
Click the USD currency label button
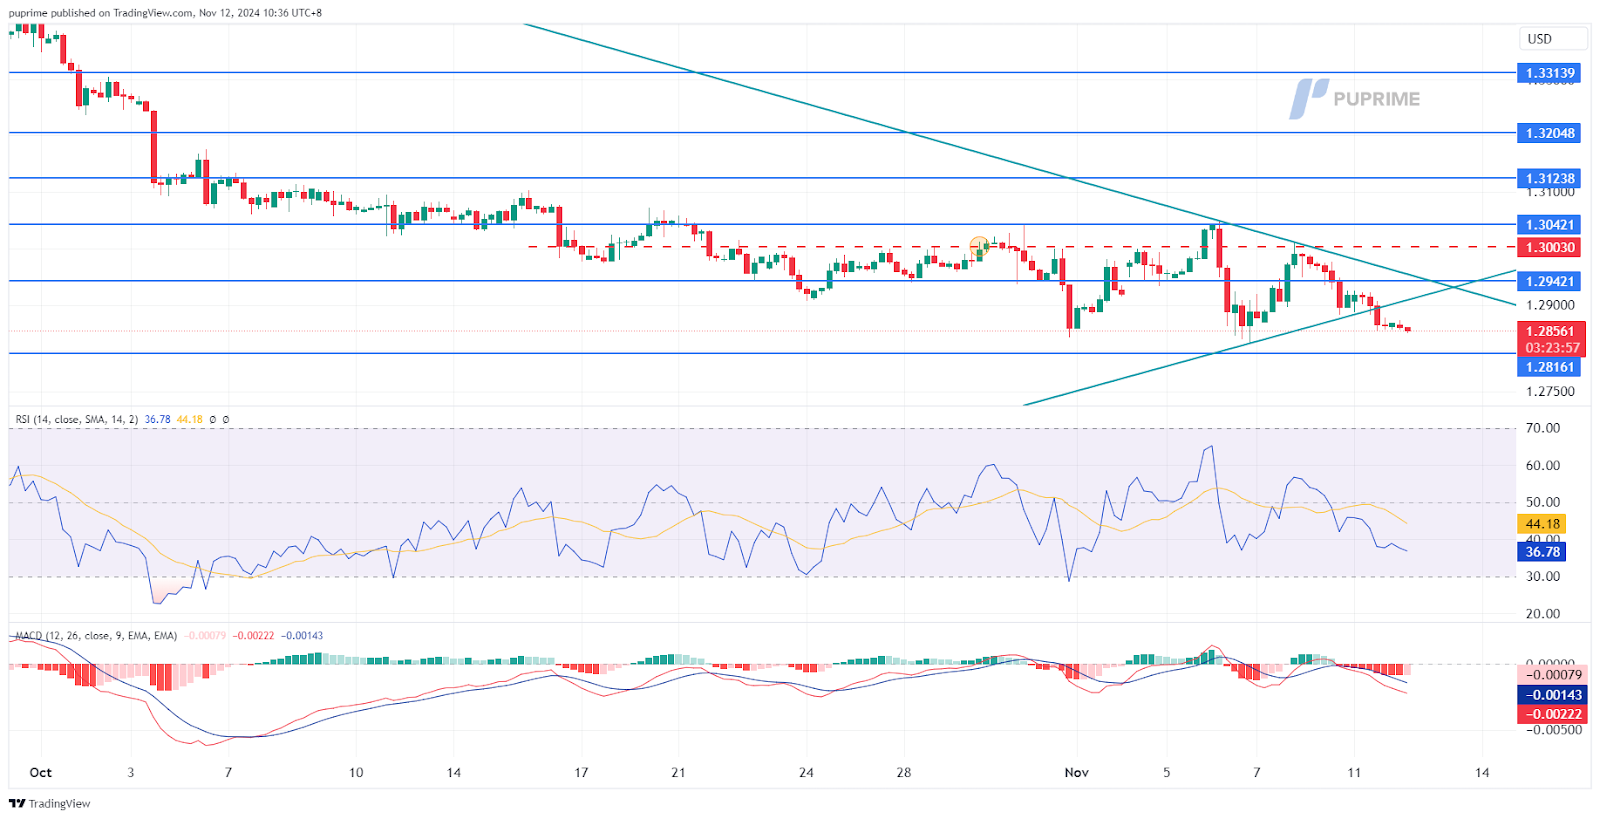1553,39
